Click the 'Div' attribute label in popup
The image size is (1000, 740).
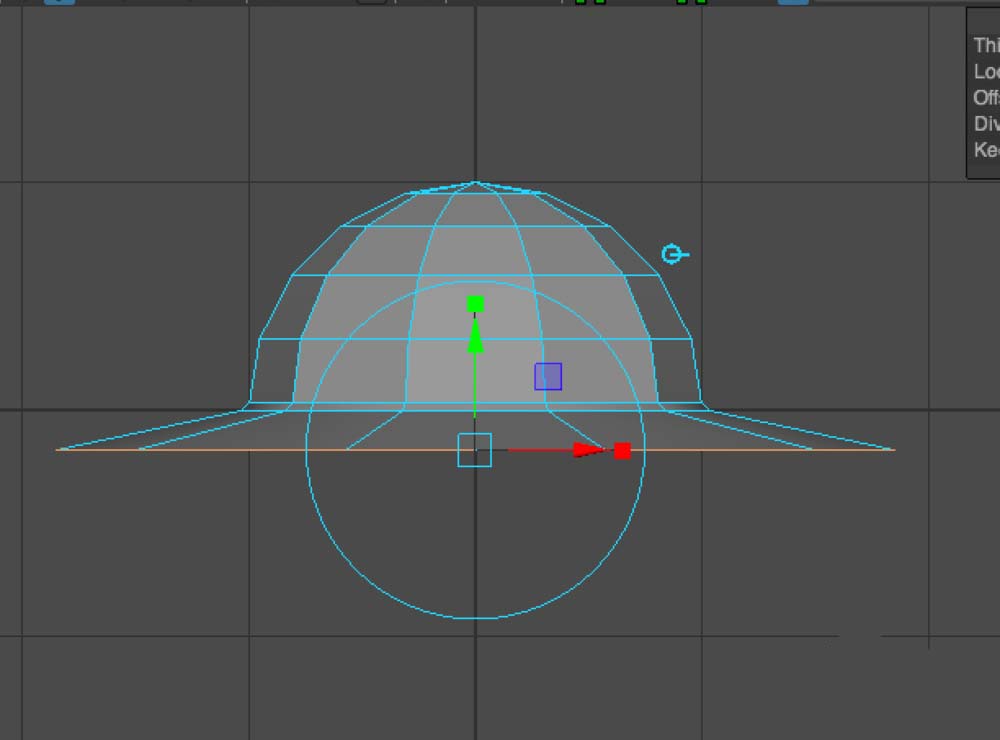pos(986,124)
